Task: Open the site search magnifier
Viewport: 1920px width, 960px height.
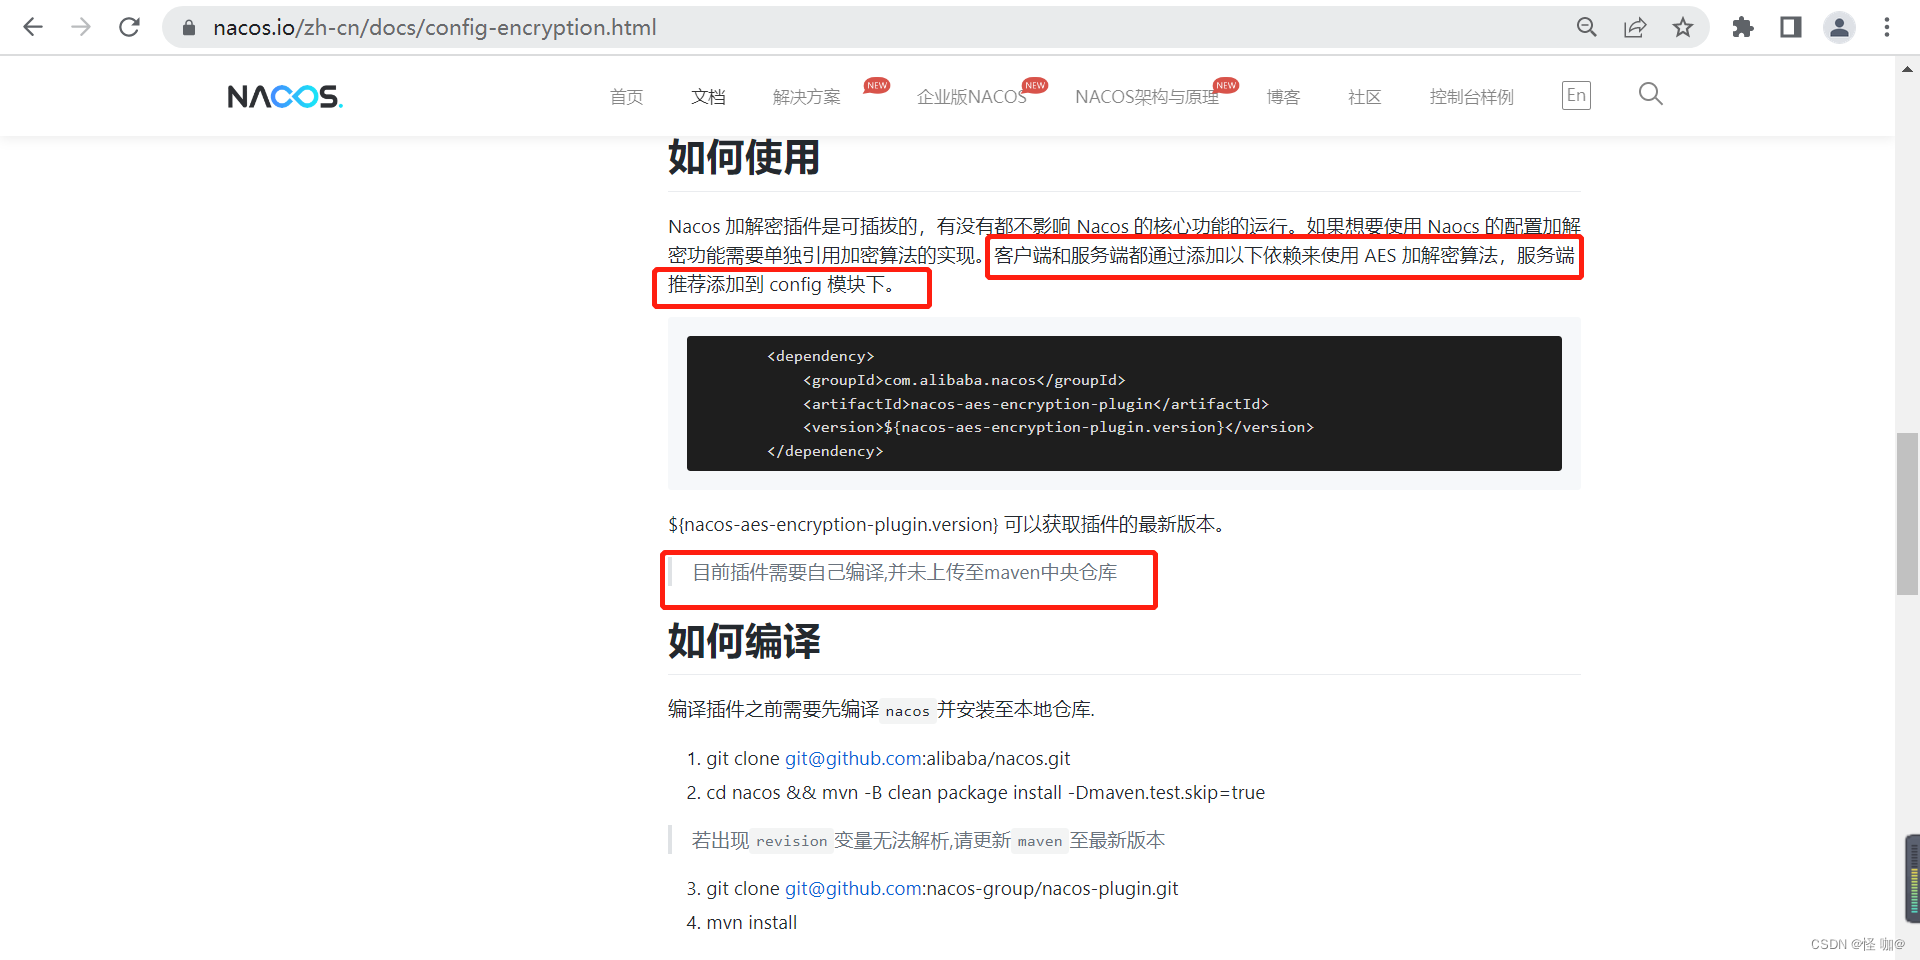Action: [1650, 94]
